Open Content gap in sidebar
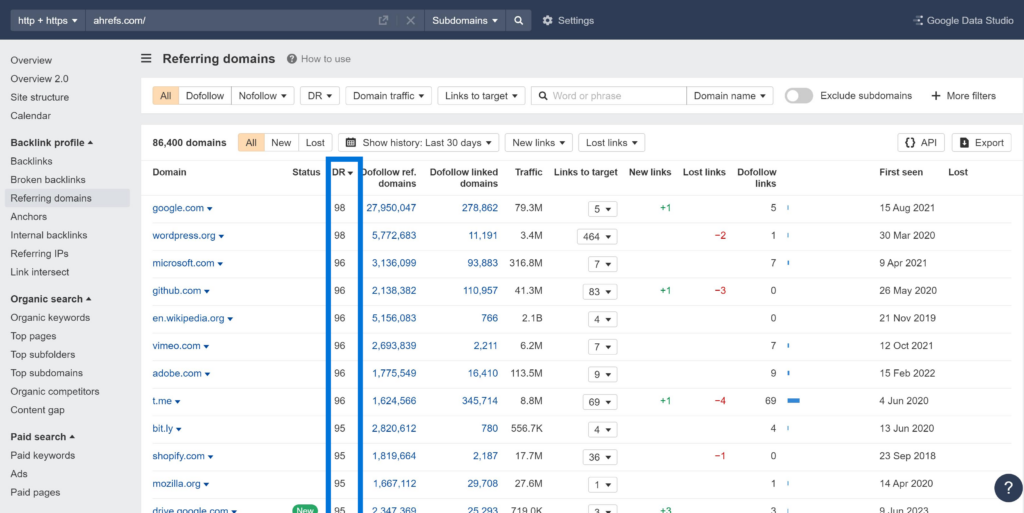The height and width of the screenshot is (513, 1024). 39,410
